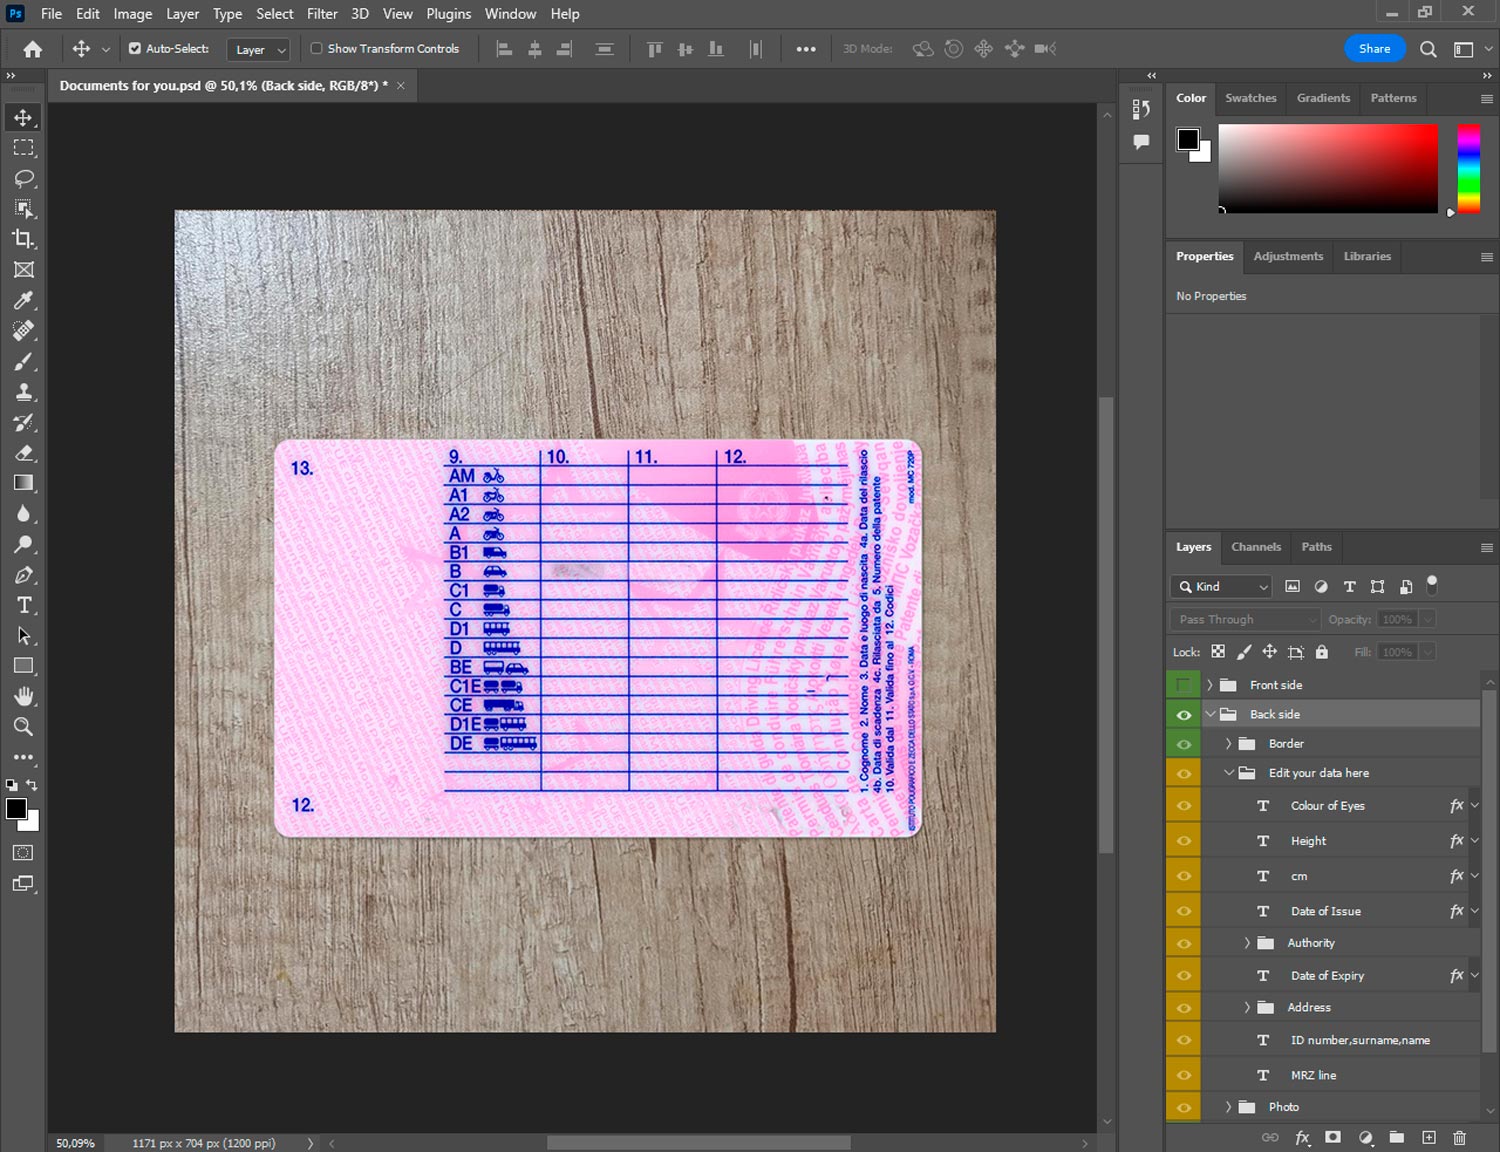Switch to the Channels tab
1500x1152 pixels.
[x=1255, y=547]
